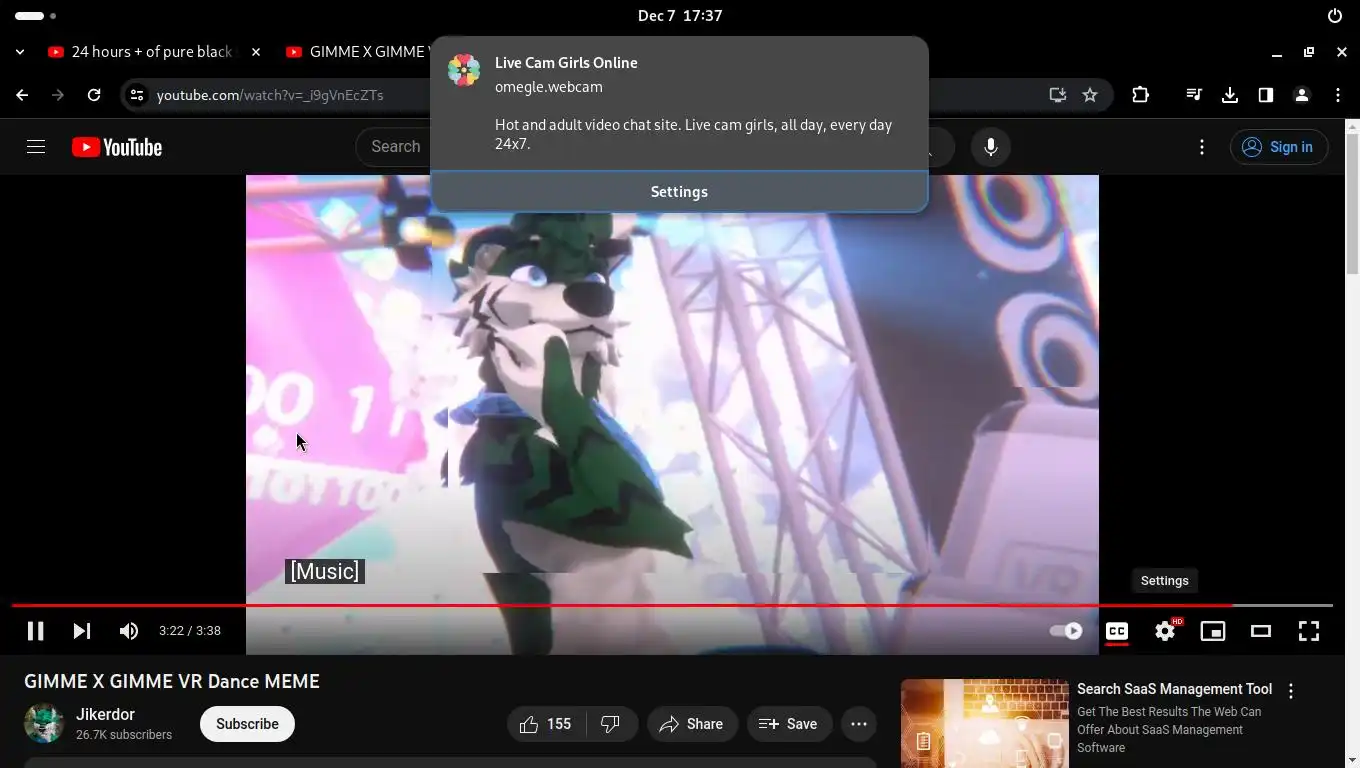Mute the video volume

(129, 631)
